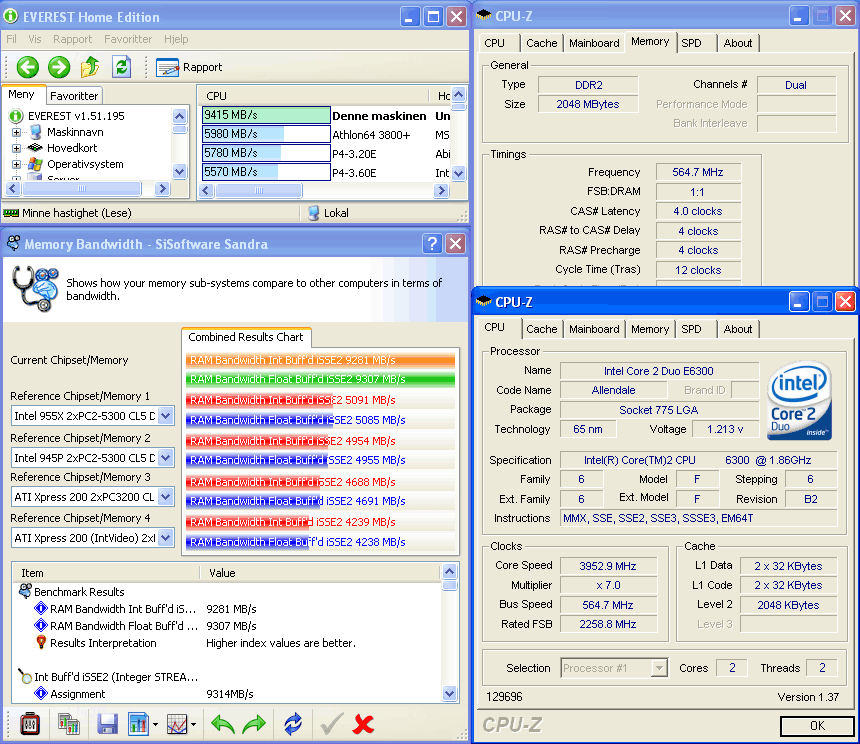Open Reference Chipset/Memory 4 dropdown
This screenshot has height=744, width=860.
[x=166, y=538]
